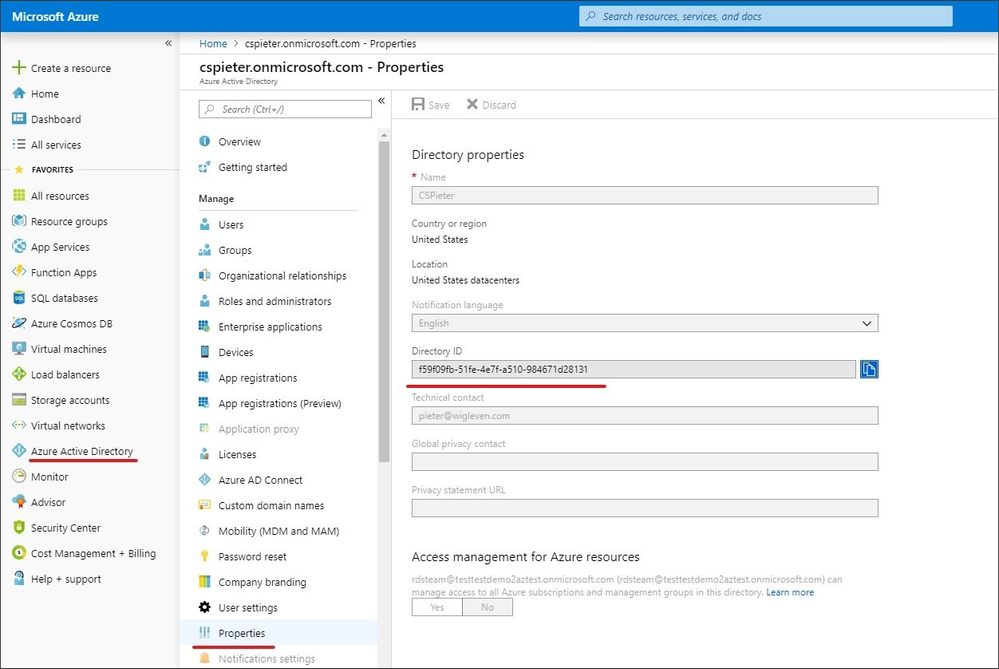
Task: Collapse the Azure AD blade menu
Action: (382, 101)
